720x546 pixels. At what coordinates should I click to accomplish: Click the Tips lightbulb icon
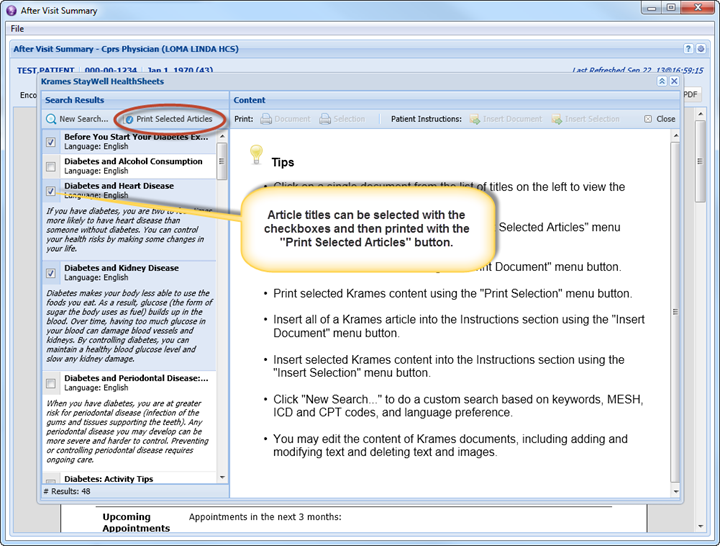point(256,154)
